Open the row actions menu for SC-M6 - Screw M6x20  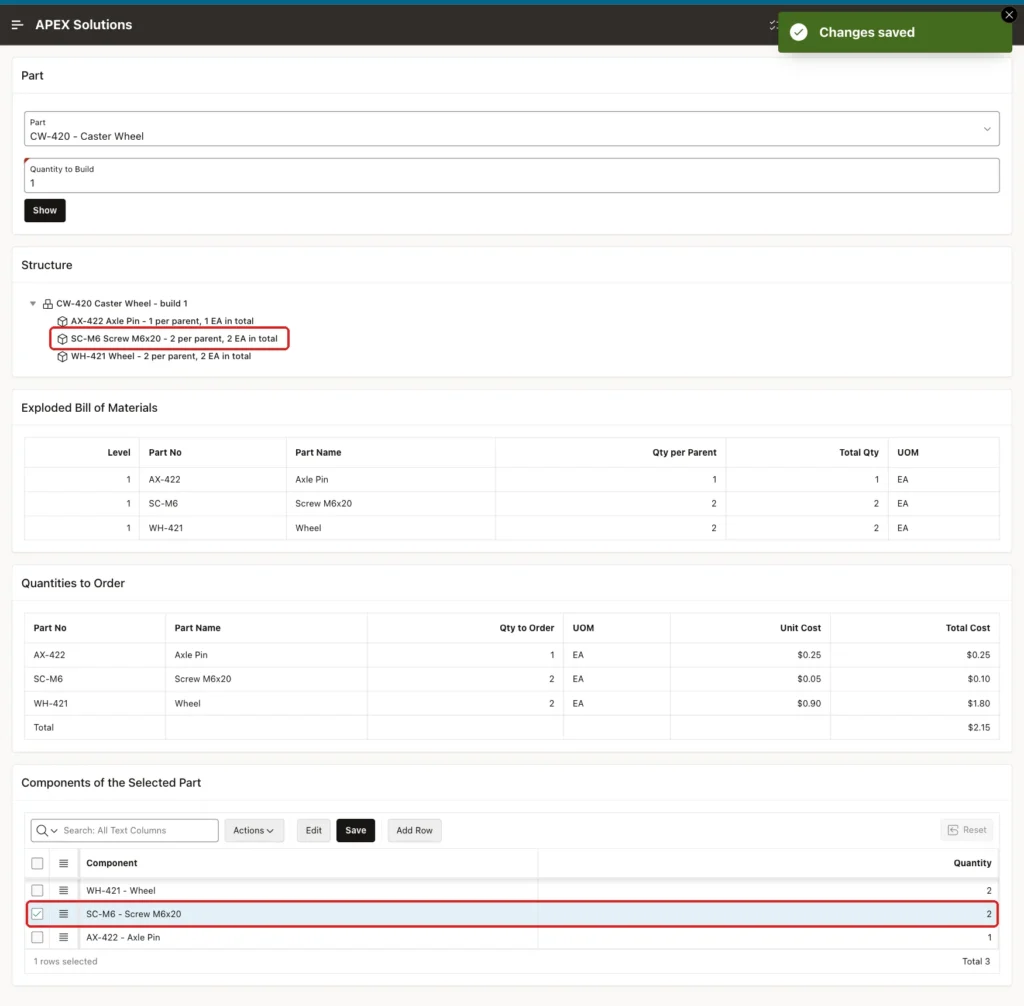pyautogui.click(x=63, y=914)
